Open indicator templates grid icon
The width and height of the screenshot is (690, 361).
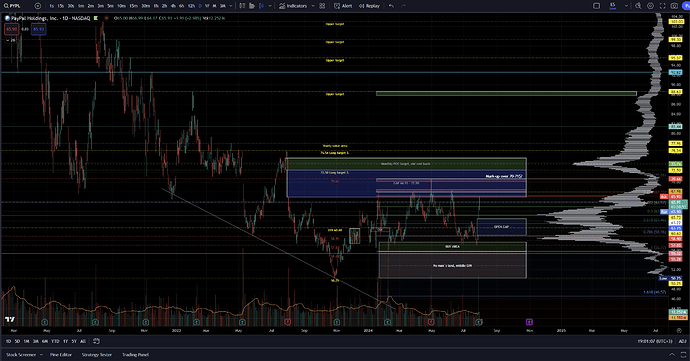pyautogui.click(x=322, y=6)
